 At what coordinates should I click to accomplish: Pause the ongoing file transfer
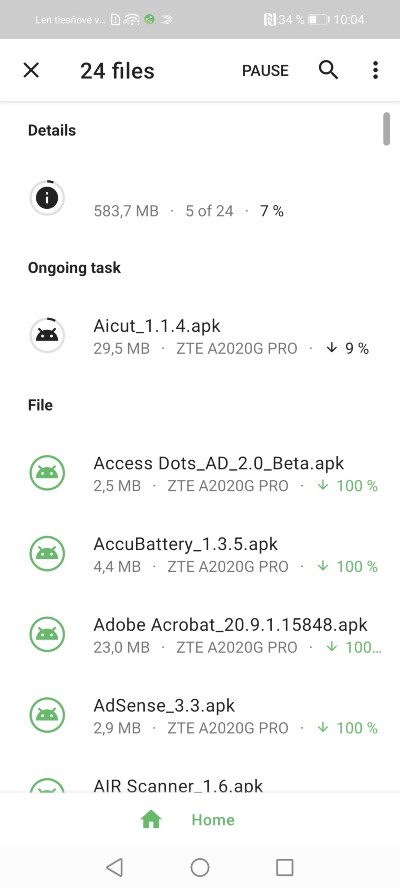click(265, 70)
